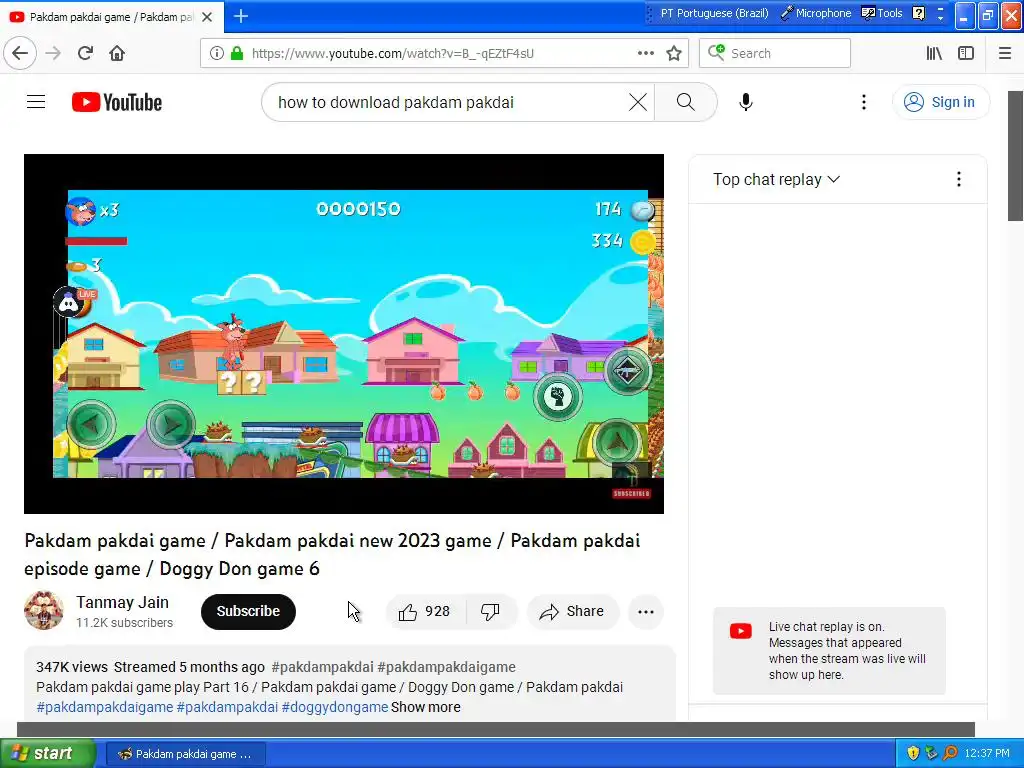Open a new browser tab with plus

click(241, 16)
